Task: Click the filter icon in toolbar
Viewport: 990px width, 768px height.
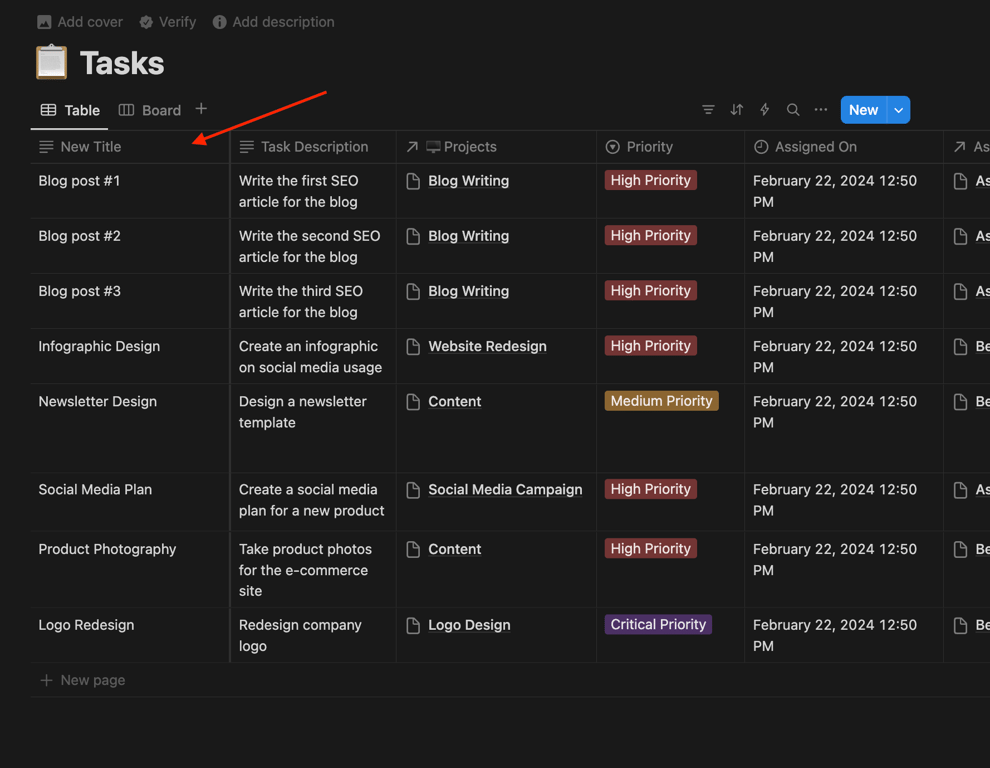Action: (708, 110)
